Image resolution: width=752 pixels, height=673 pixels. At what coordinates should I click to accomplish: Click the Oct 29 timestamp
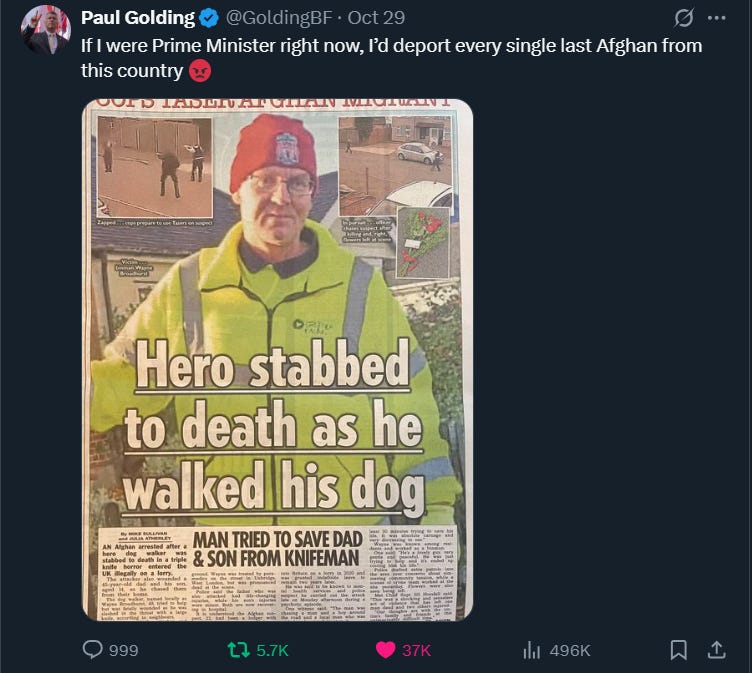pos(376,18)
